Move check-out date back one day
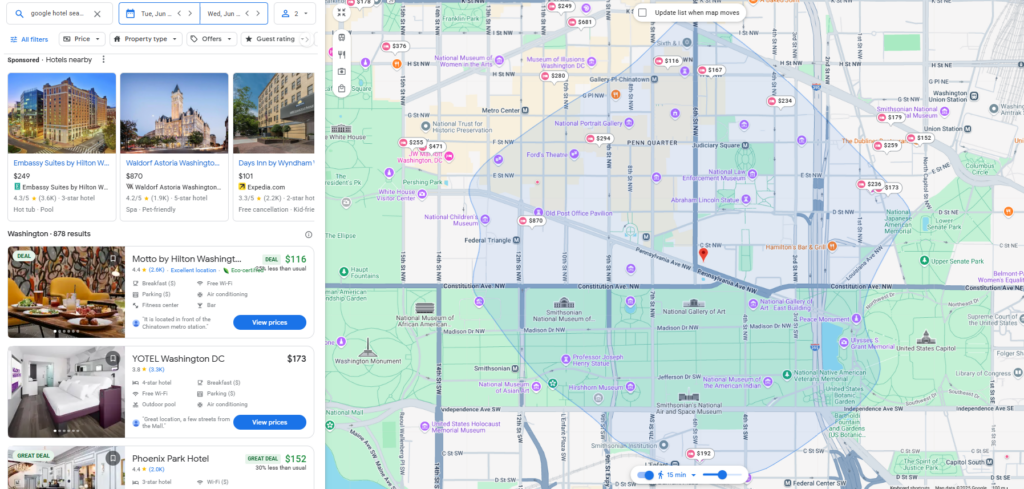Image resolution: width=1024 pixels, height=489 pixels. coord(247,14)
